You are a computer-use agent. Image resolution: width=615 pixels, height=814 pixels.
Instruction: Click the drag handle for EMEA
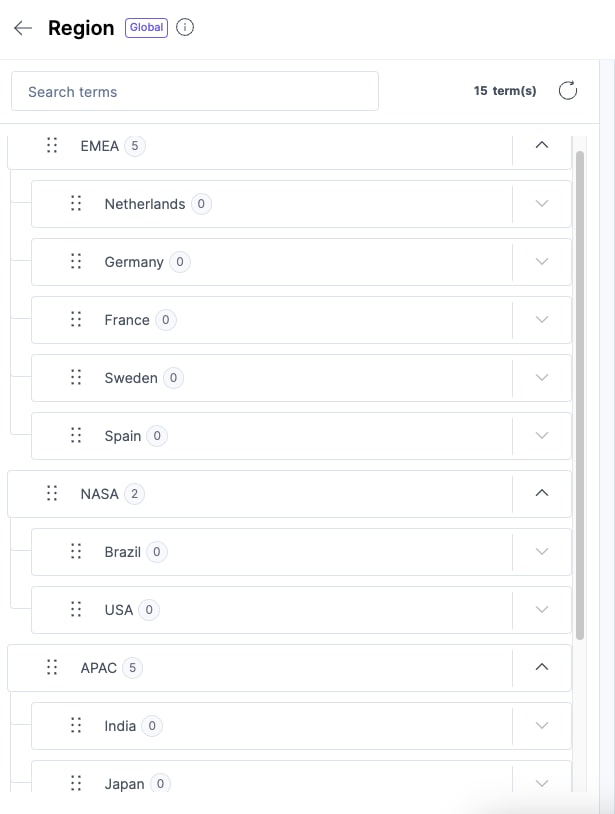tap(52, 146)
